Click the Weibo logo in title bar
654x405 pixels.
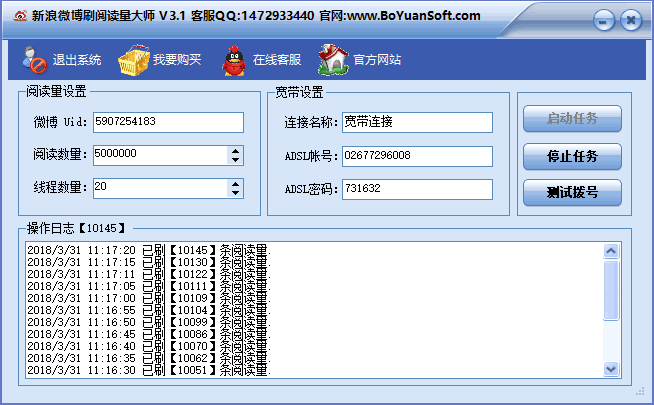(x=20, y=16)
